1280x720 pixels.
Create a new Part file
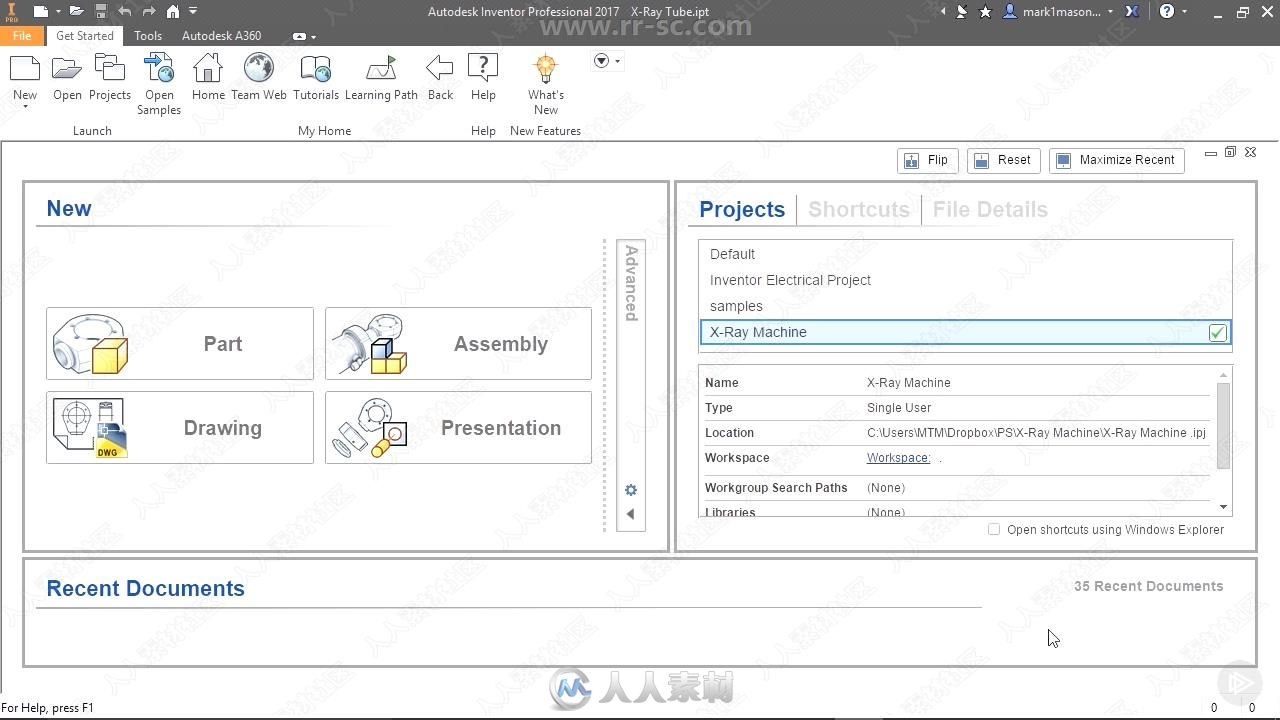180,344
